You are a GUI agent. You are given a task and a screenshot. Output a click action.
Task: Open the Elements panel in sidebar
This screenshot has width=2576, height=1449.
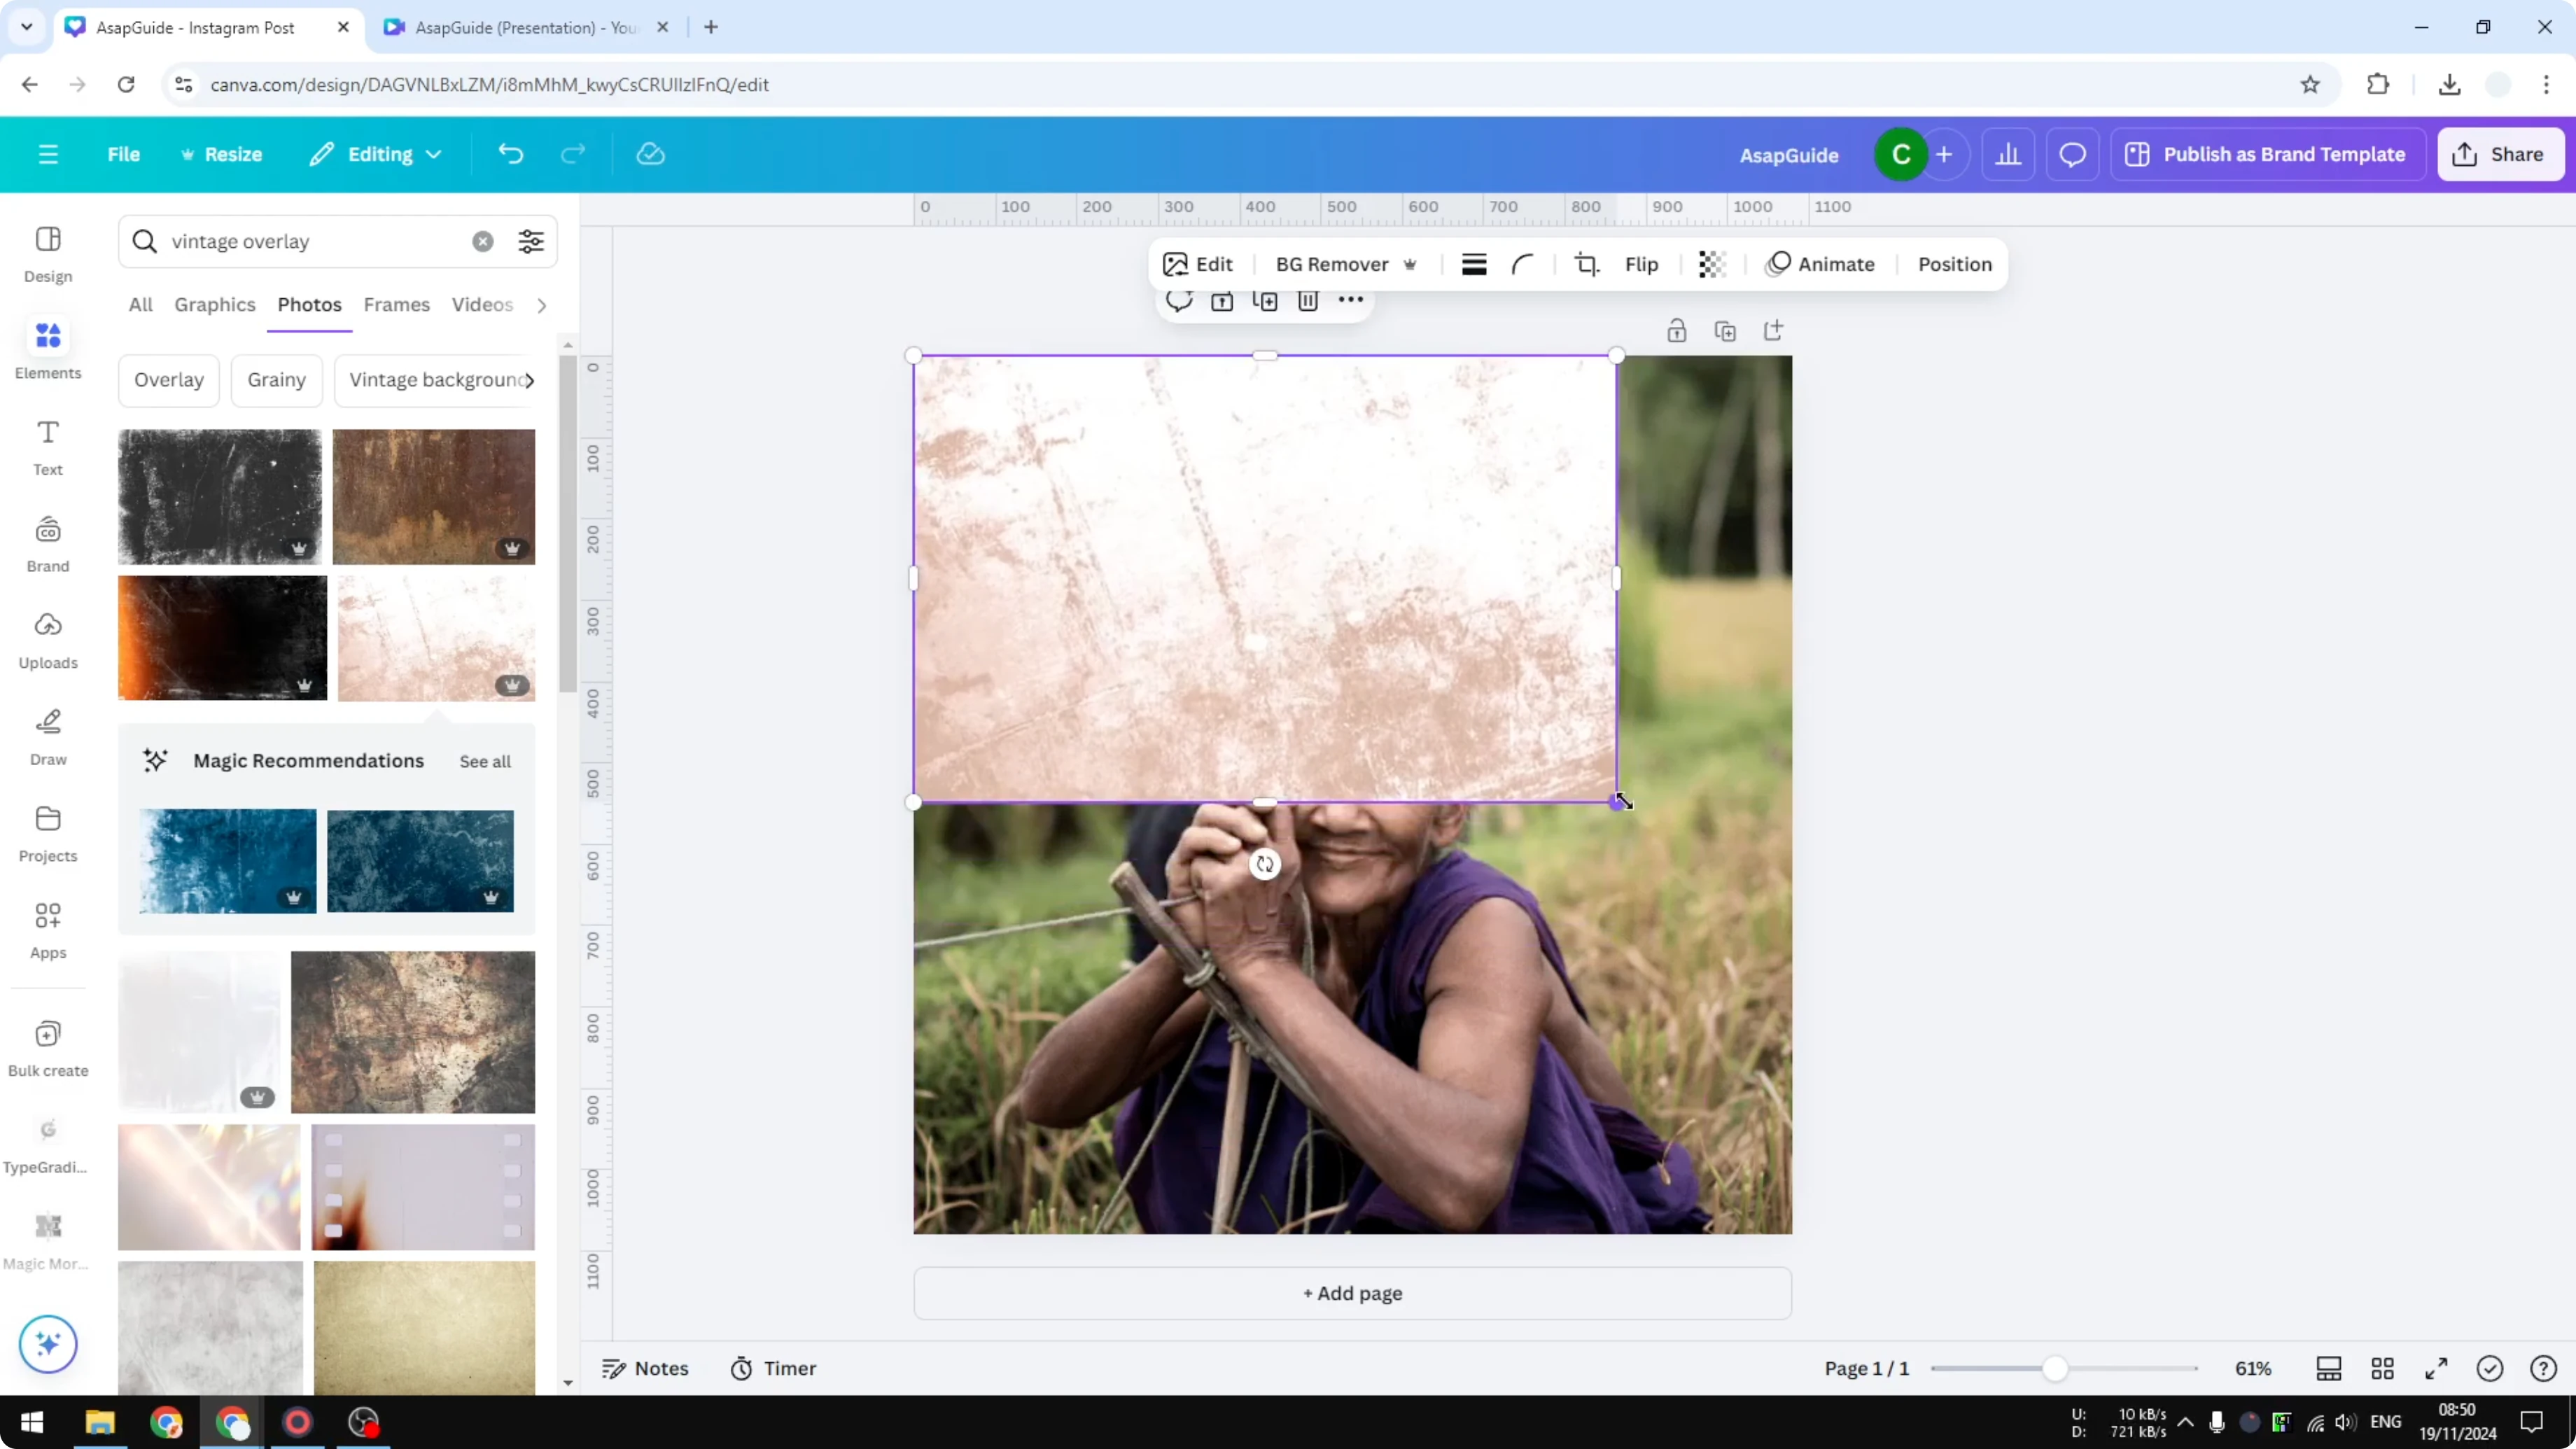pyautogui.click(x=47, y=349)
